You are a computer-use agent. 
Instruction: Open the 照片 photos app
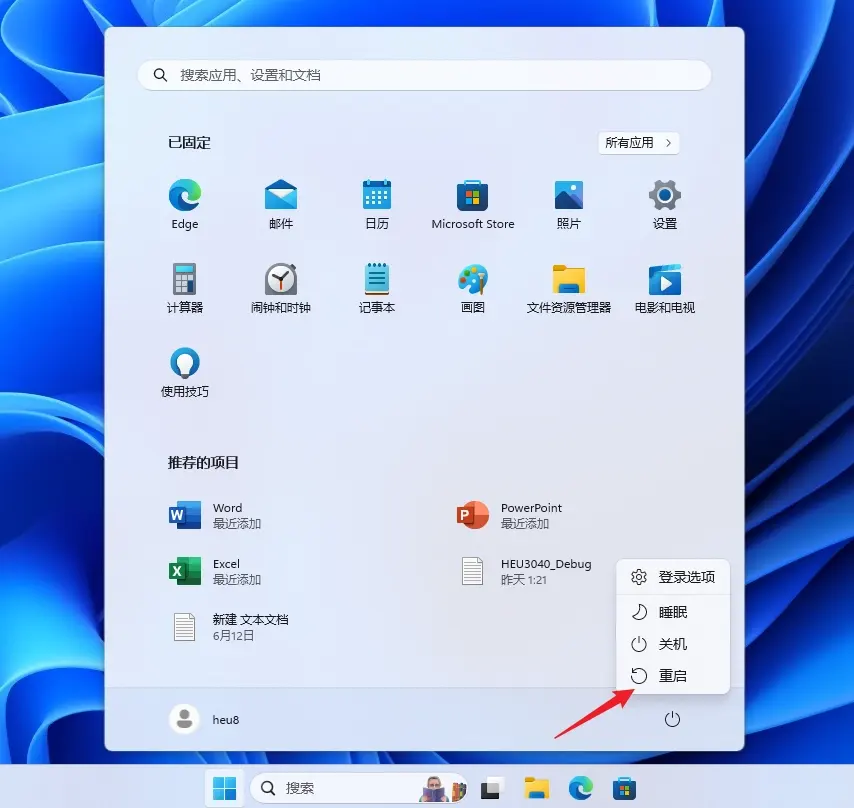[569, 204]
